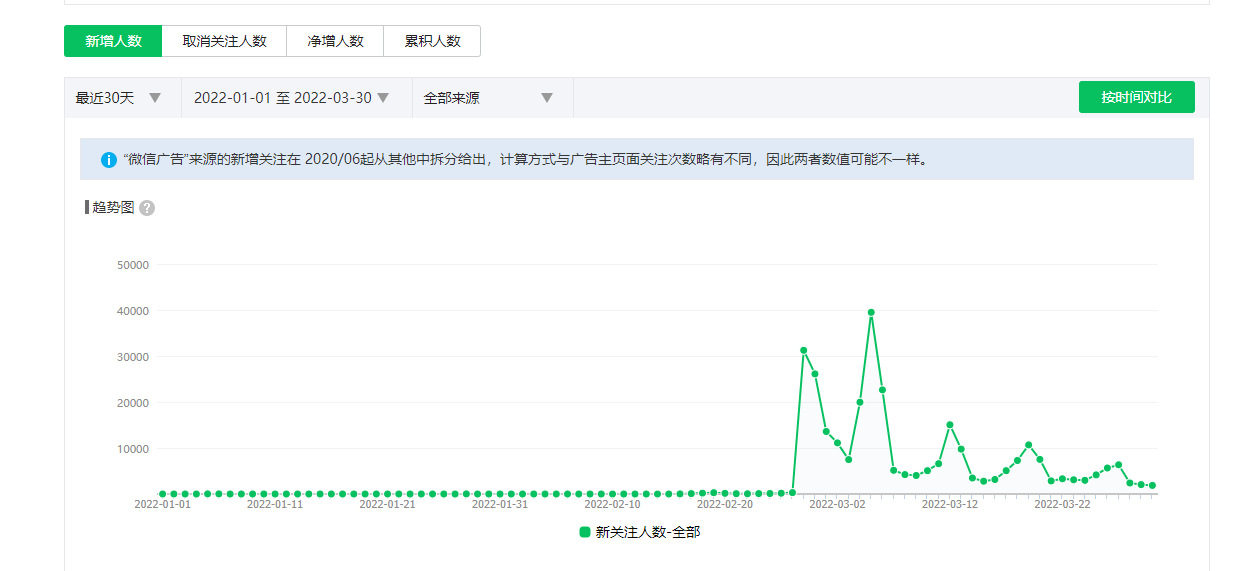Viewport: 1249px width, 571px height.
Task: Select the 净增人数 tab
Action: click(335, 41)
